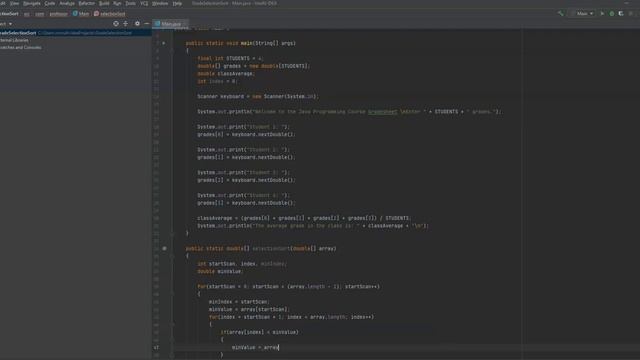Image resolution: width=640 pixels, height=360 pixels.
Task: Click the Build Project hammer icon
Action: click(560, 13)
